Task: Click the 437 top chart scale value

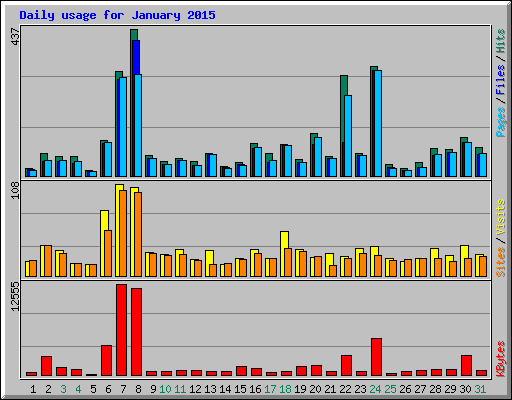Action: click(15, 37)
